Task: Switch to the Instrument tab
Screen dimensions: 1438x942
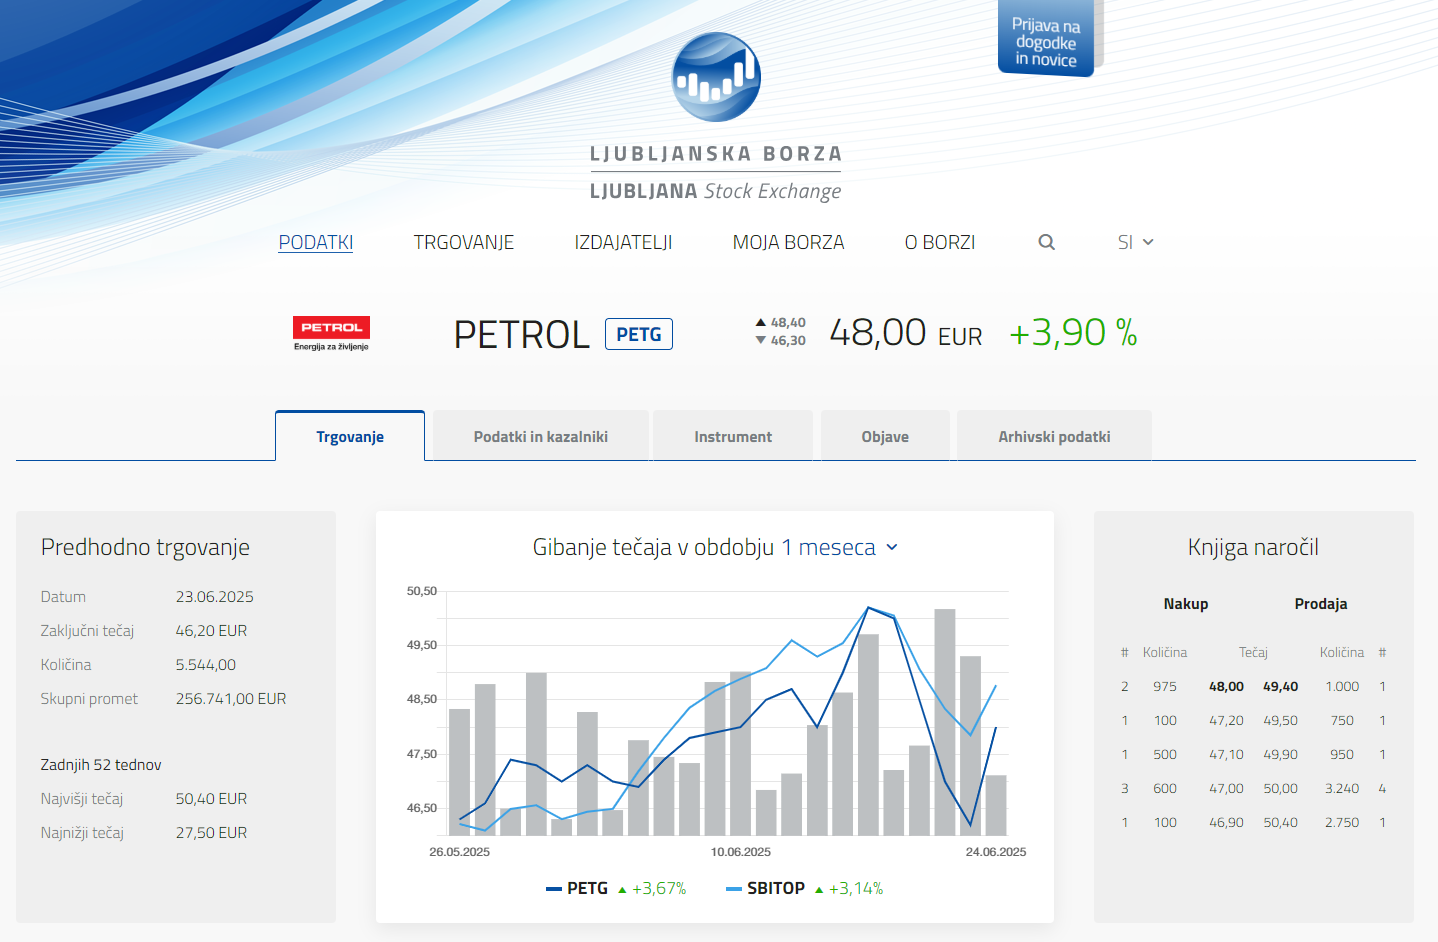Action: 733,436
